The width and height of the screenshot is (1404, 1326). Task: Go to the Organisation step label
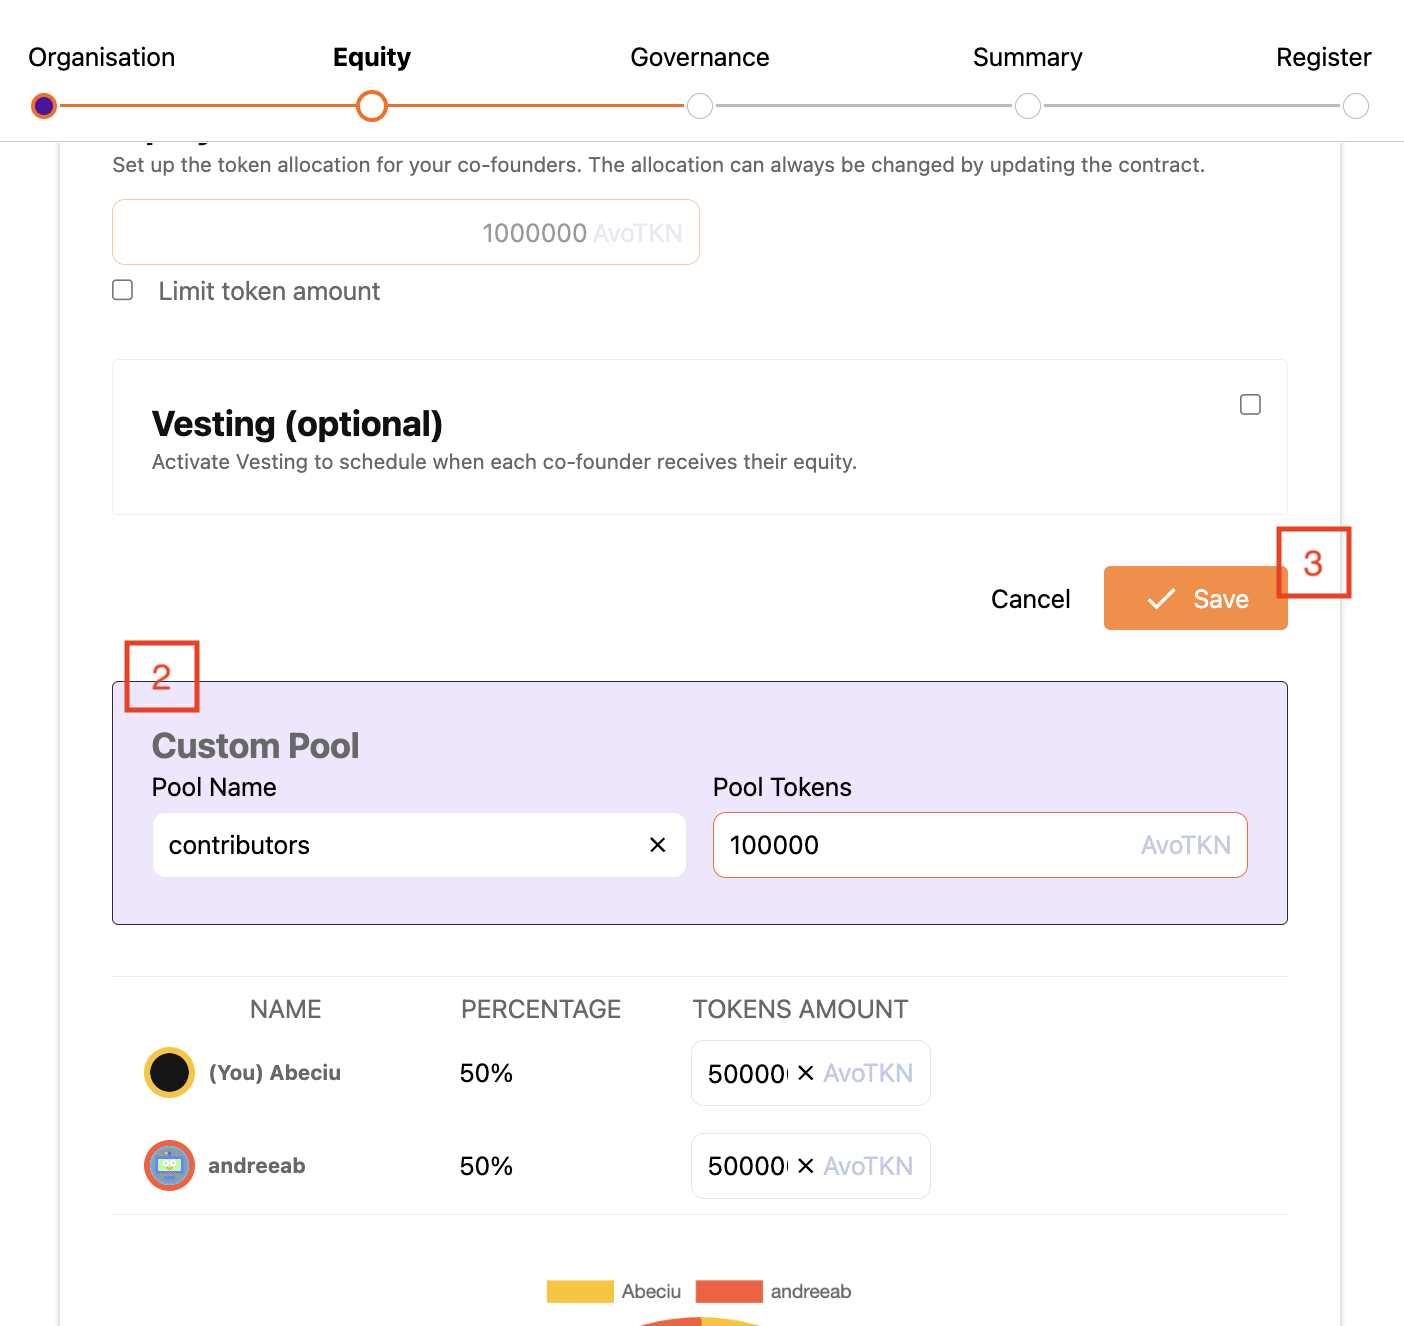tap(102, 57)
